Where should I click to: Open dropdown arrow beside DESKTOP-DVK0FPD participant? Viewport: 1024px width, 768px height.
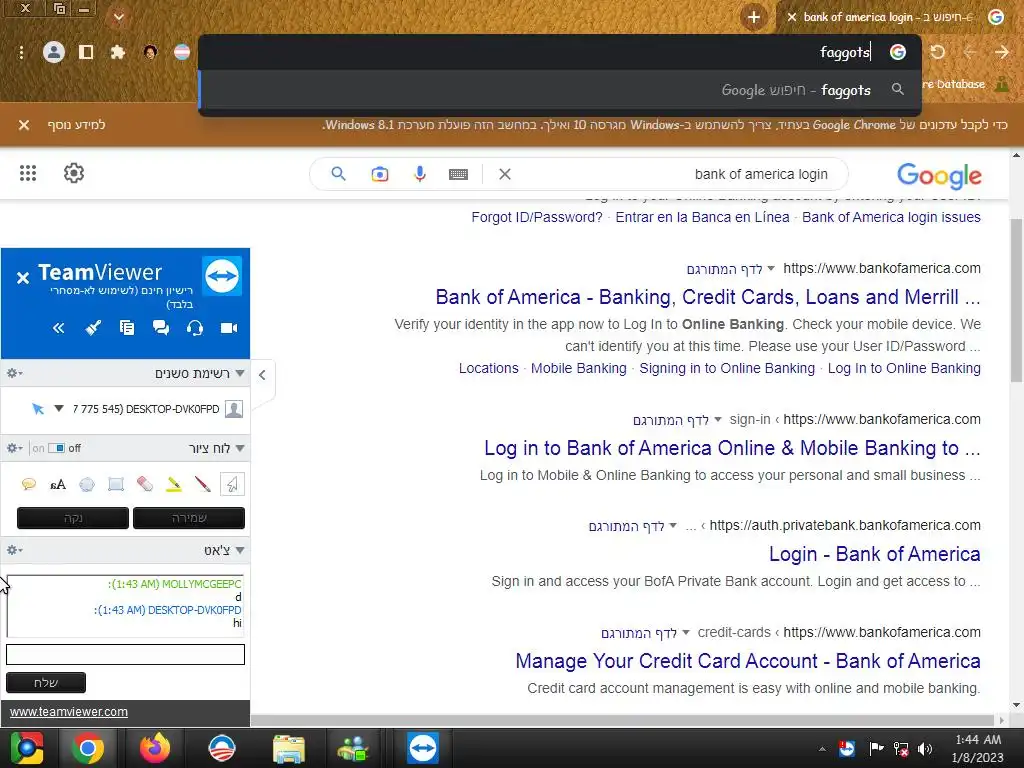[59, 409]
